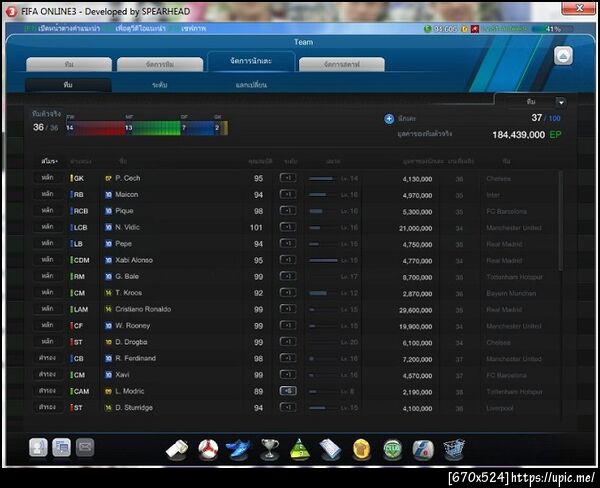Screen dimensions: 600x488
Task: Click the season card icon next to T. Kroos
Action: tap(108, 293)
